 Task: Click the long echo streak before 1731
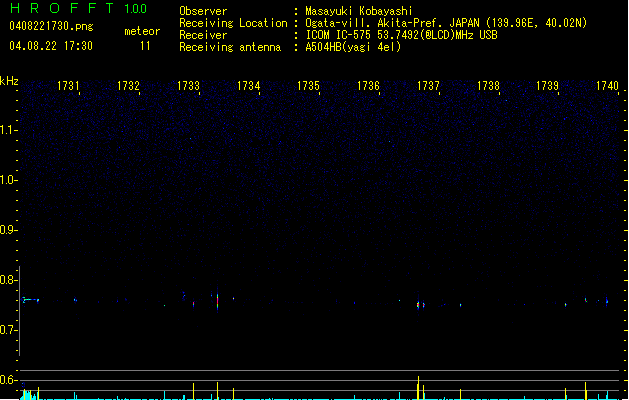point(30,300)
